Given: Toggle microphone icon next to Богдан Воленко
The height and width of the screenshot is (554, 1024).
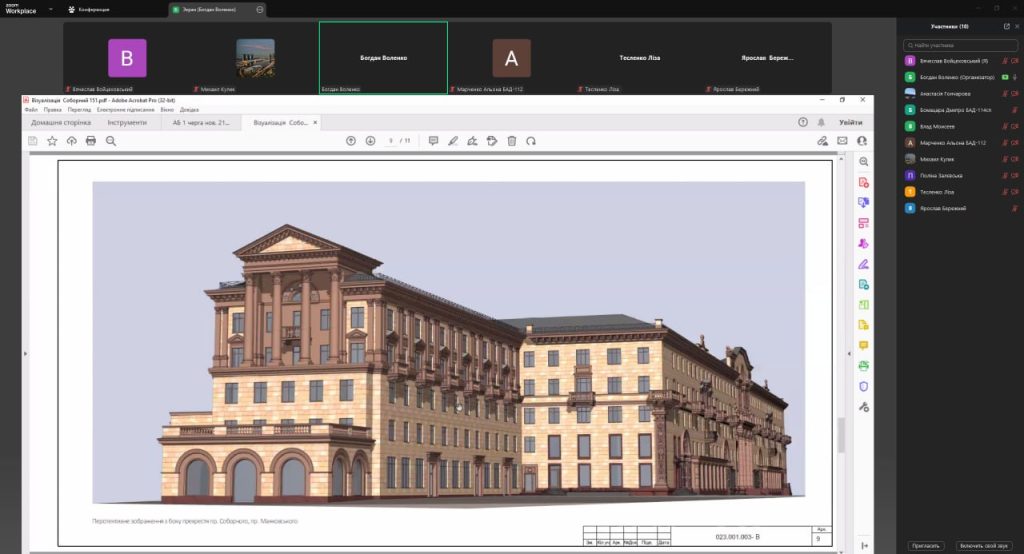Looking at the screenshot, I should (1016, 77).
